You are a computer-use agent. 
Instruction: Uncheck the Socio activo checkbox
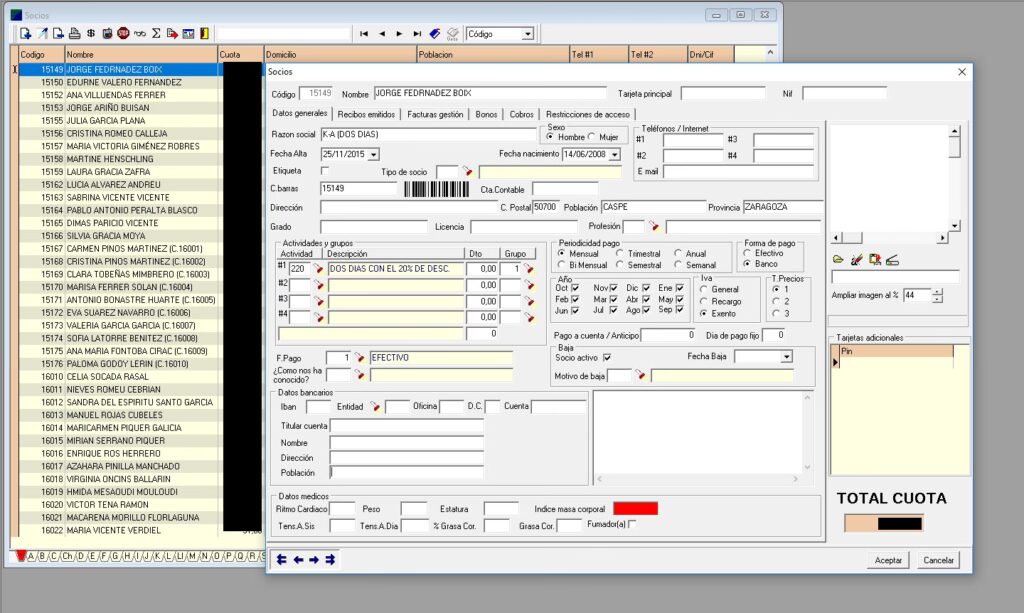coord(607,357)
